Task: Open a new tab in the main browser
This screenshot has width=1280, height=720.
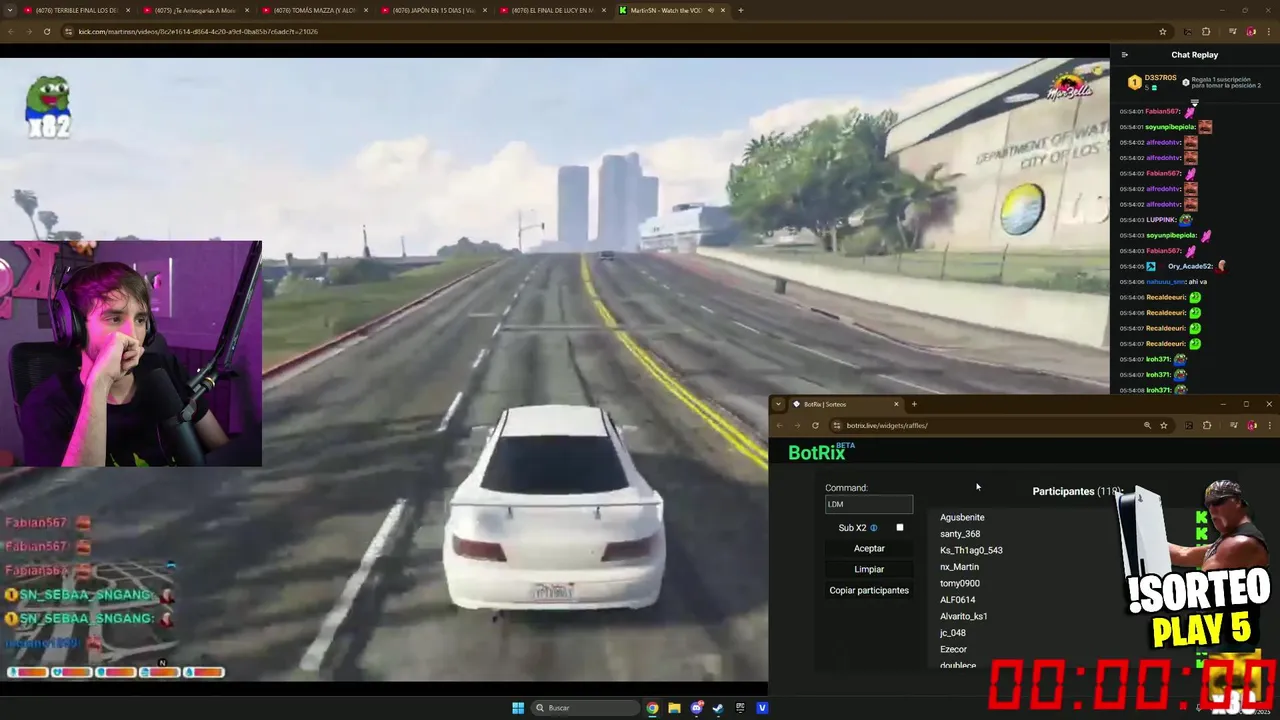Action: [740, 10]
